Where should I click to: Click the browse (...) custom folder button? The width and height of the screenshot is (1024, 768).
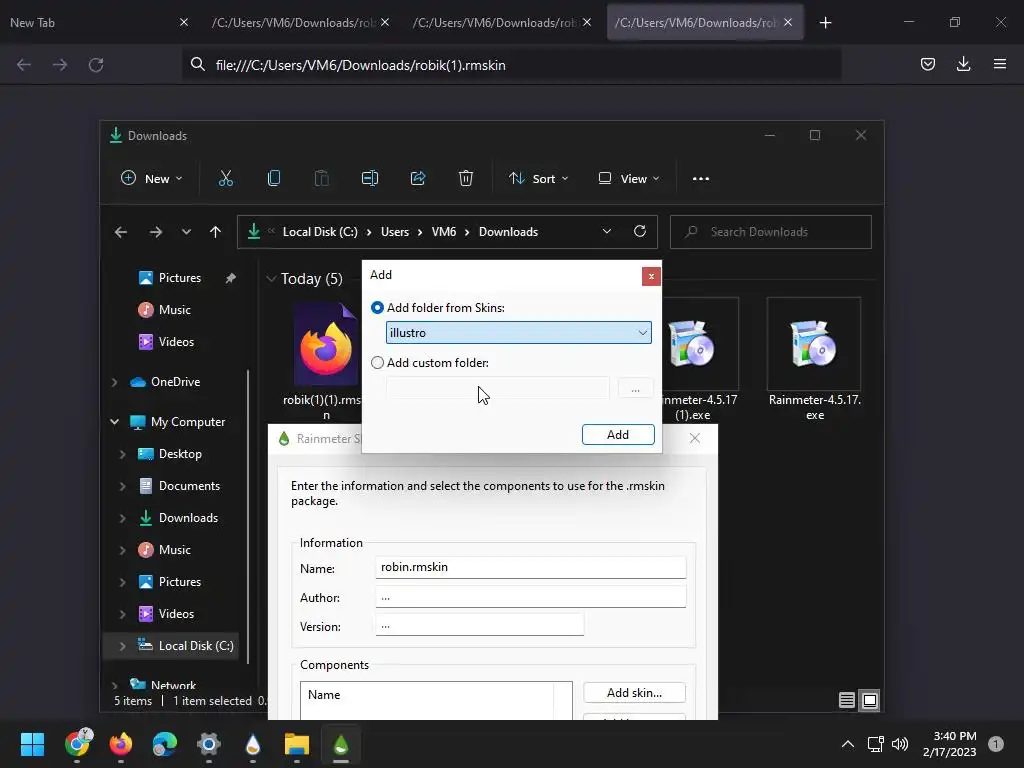(635, 390)
